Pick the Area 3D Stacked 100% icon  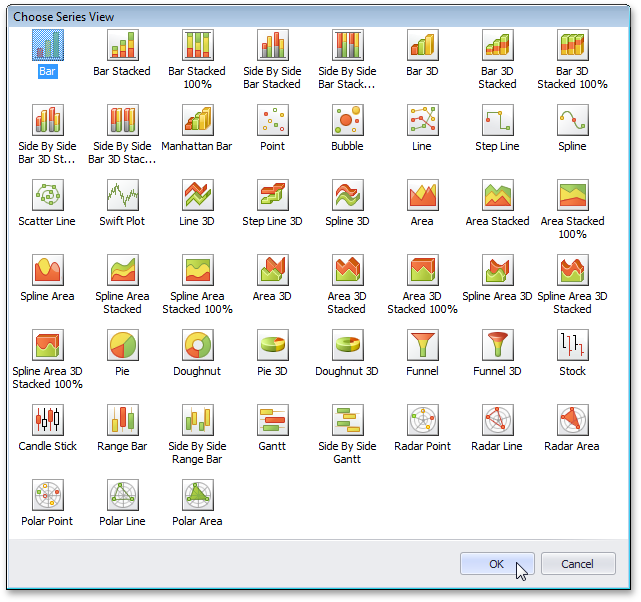click(x=423, y=270)
